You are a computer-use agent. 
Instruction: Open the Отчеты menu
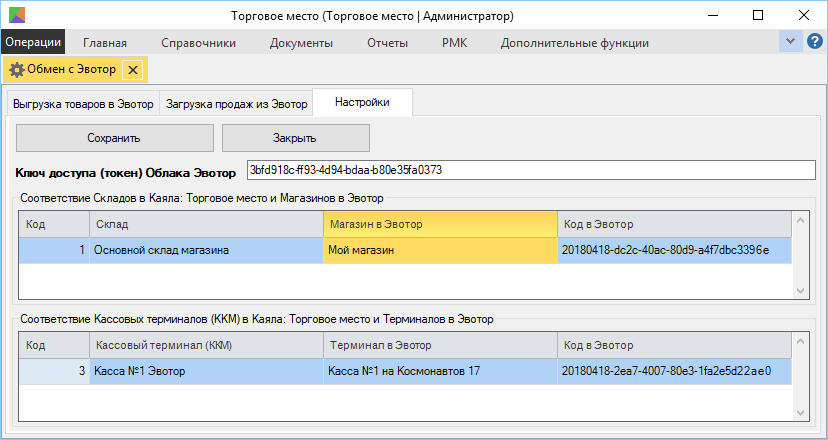pyautogui.click(x=388, y=43)
